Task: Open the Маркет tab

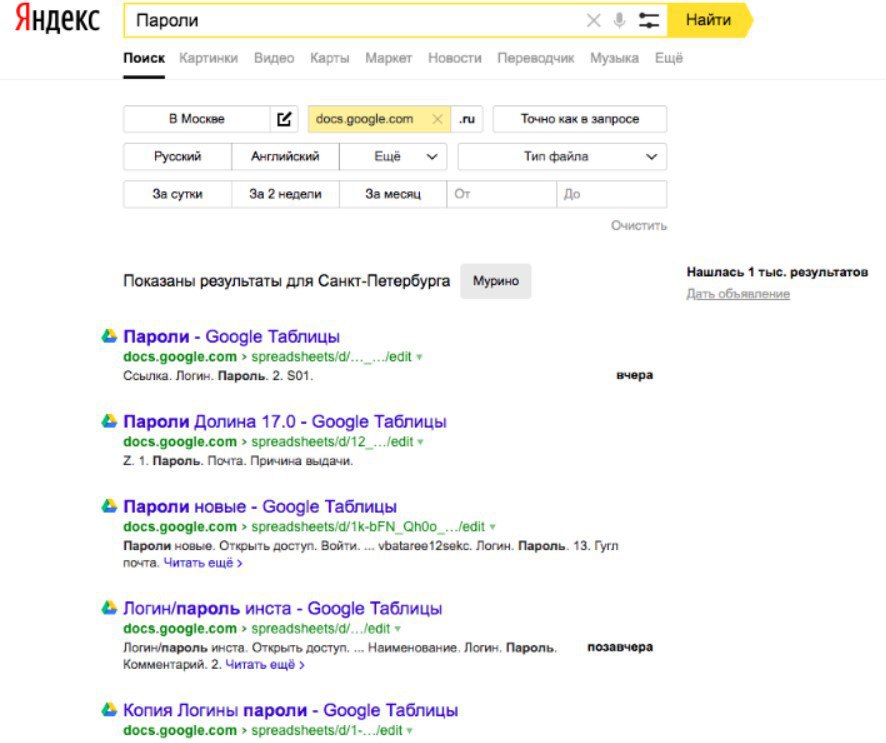Action: point(388,58)
